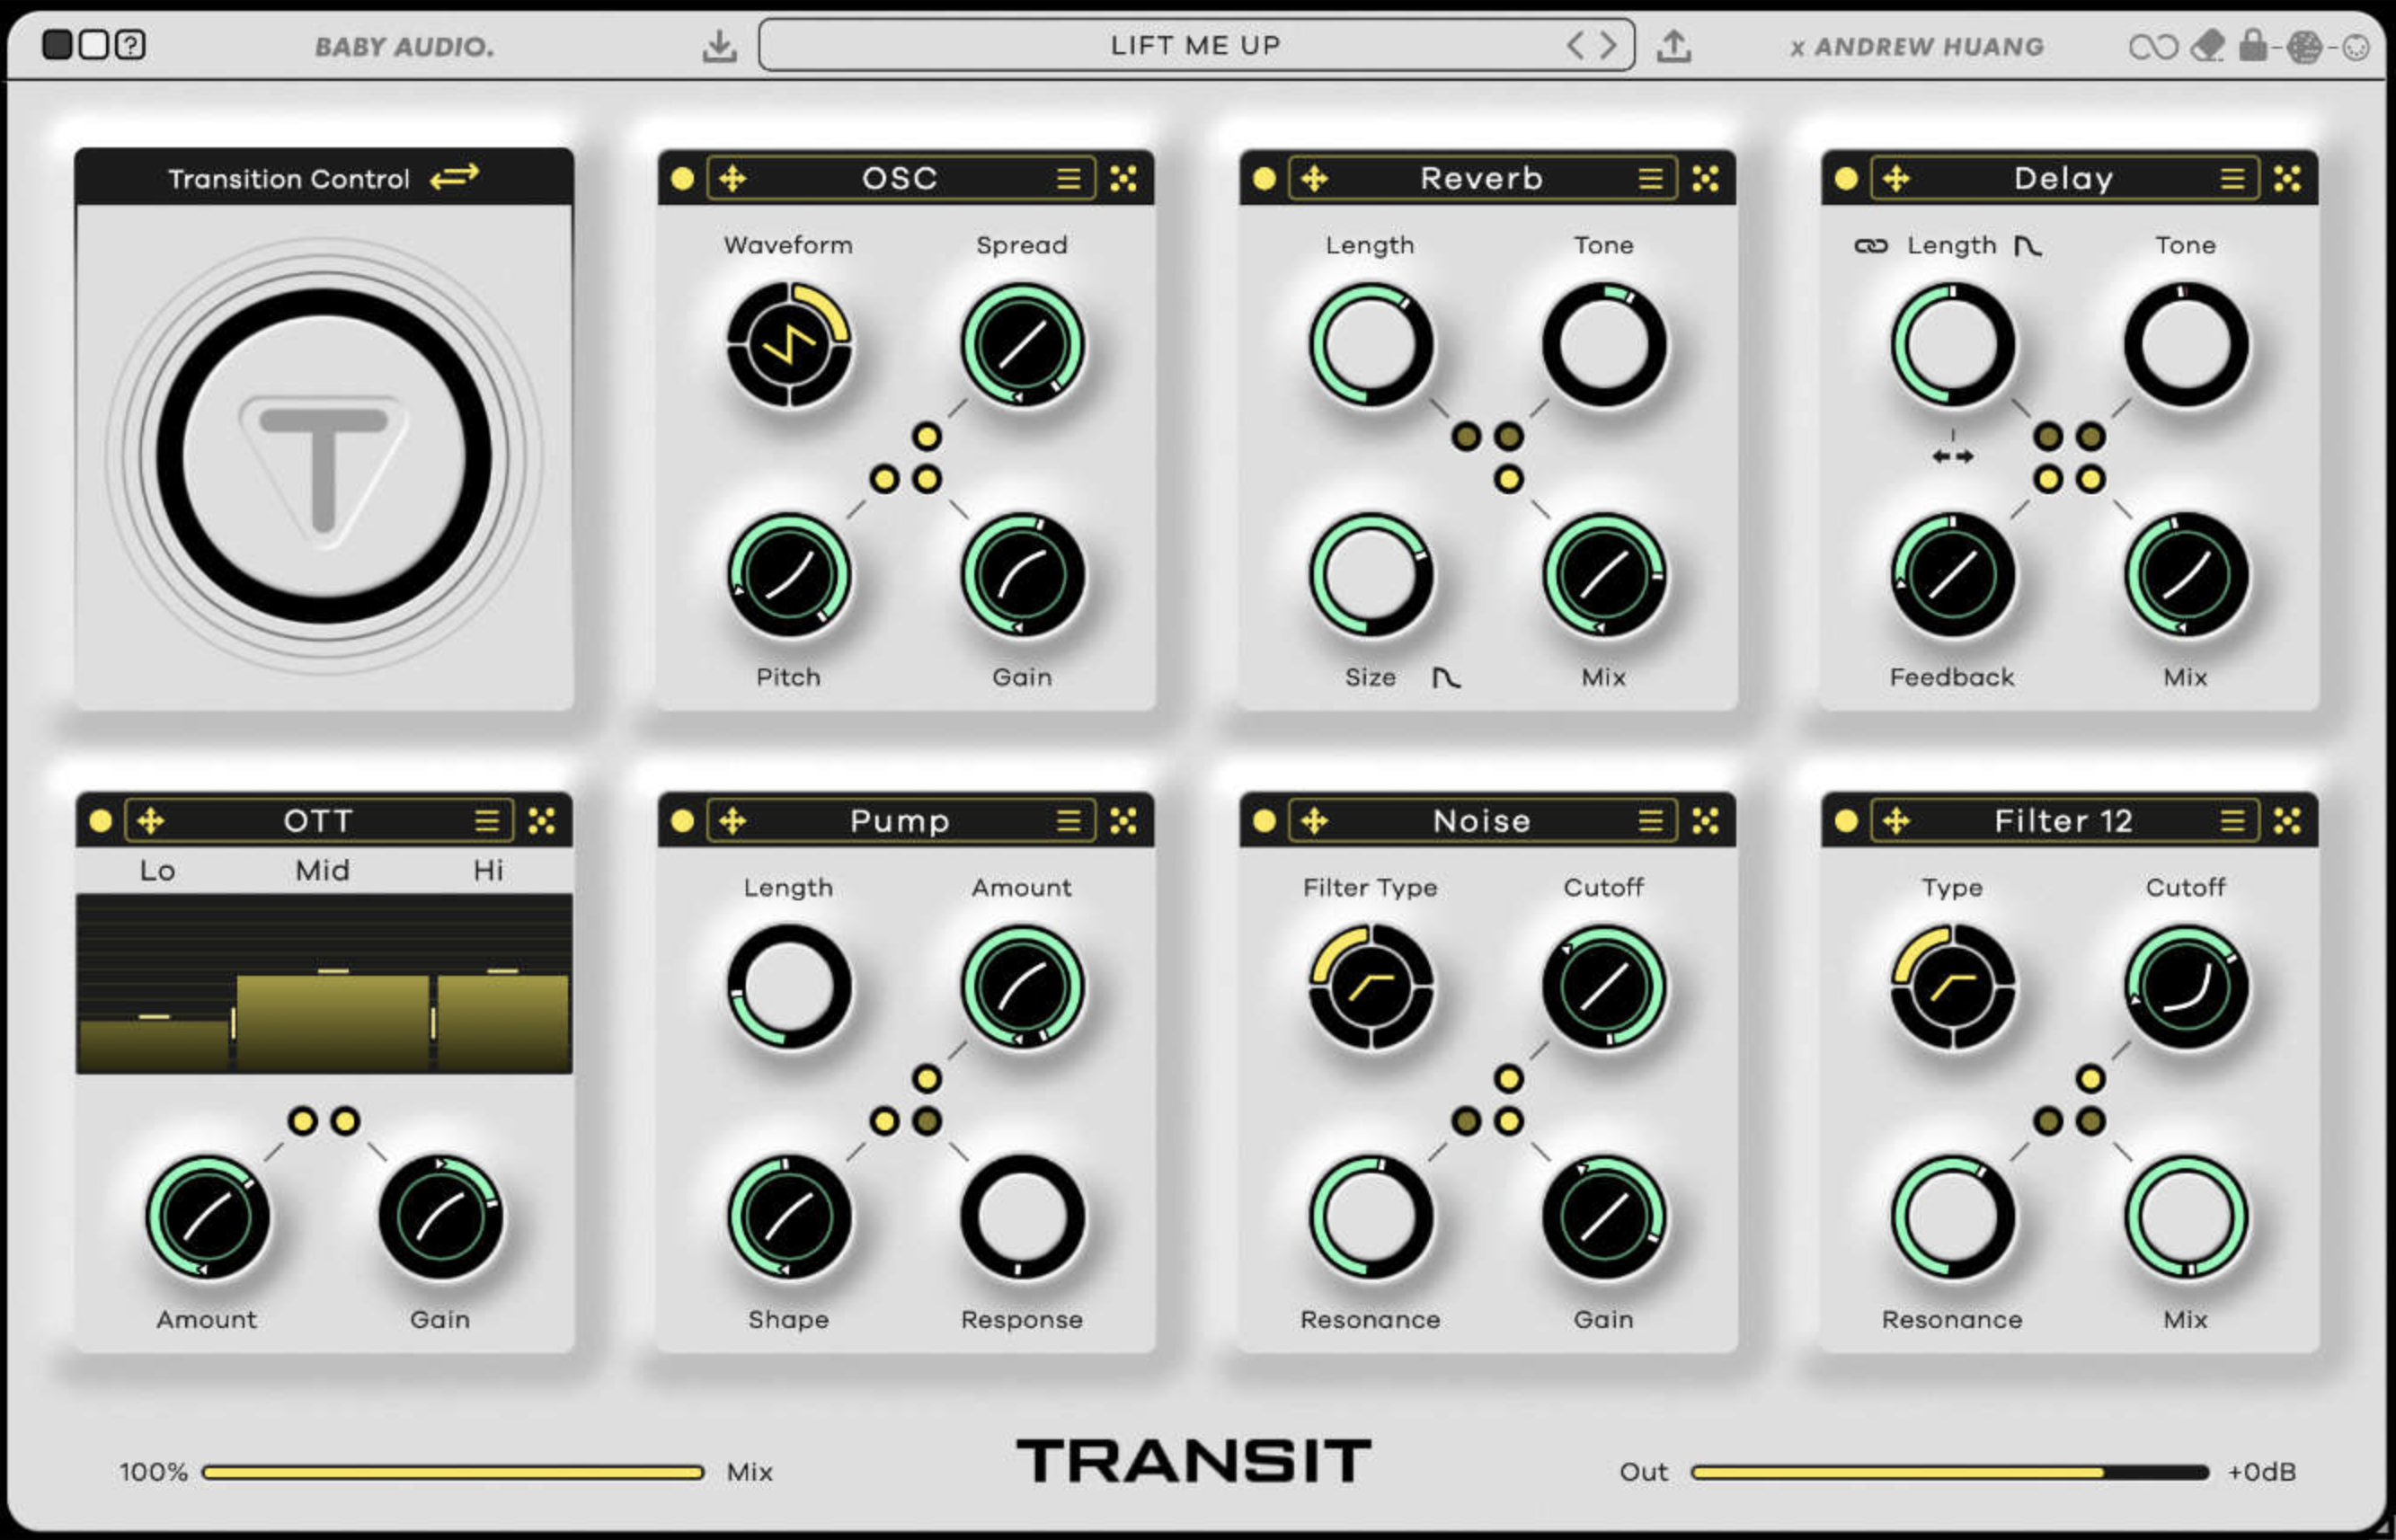
Task: Go to previous preset arrow
Action: (1574, 45)
